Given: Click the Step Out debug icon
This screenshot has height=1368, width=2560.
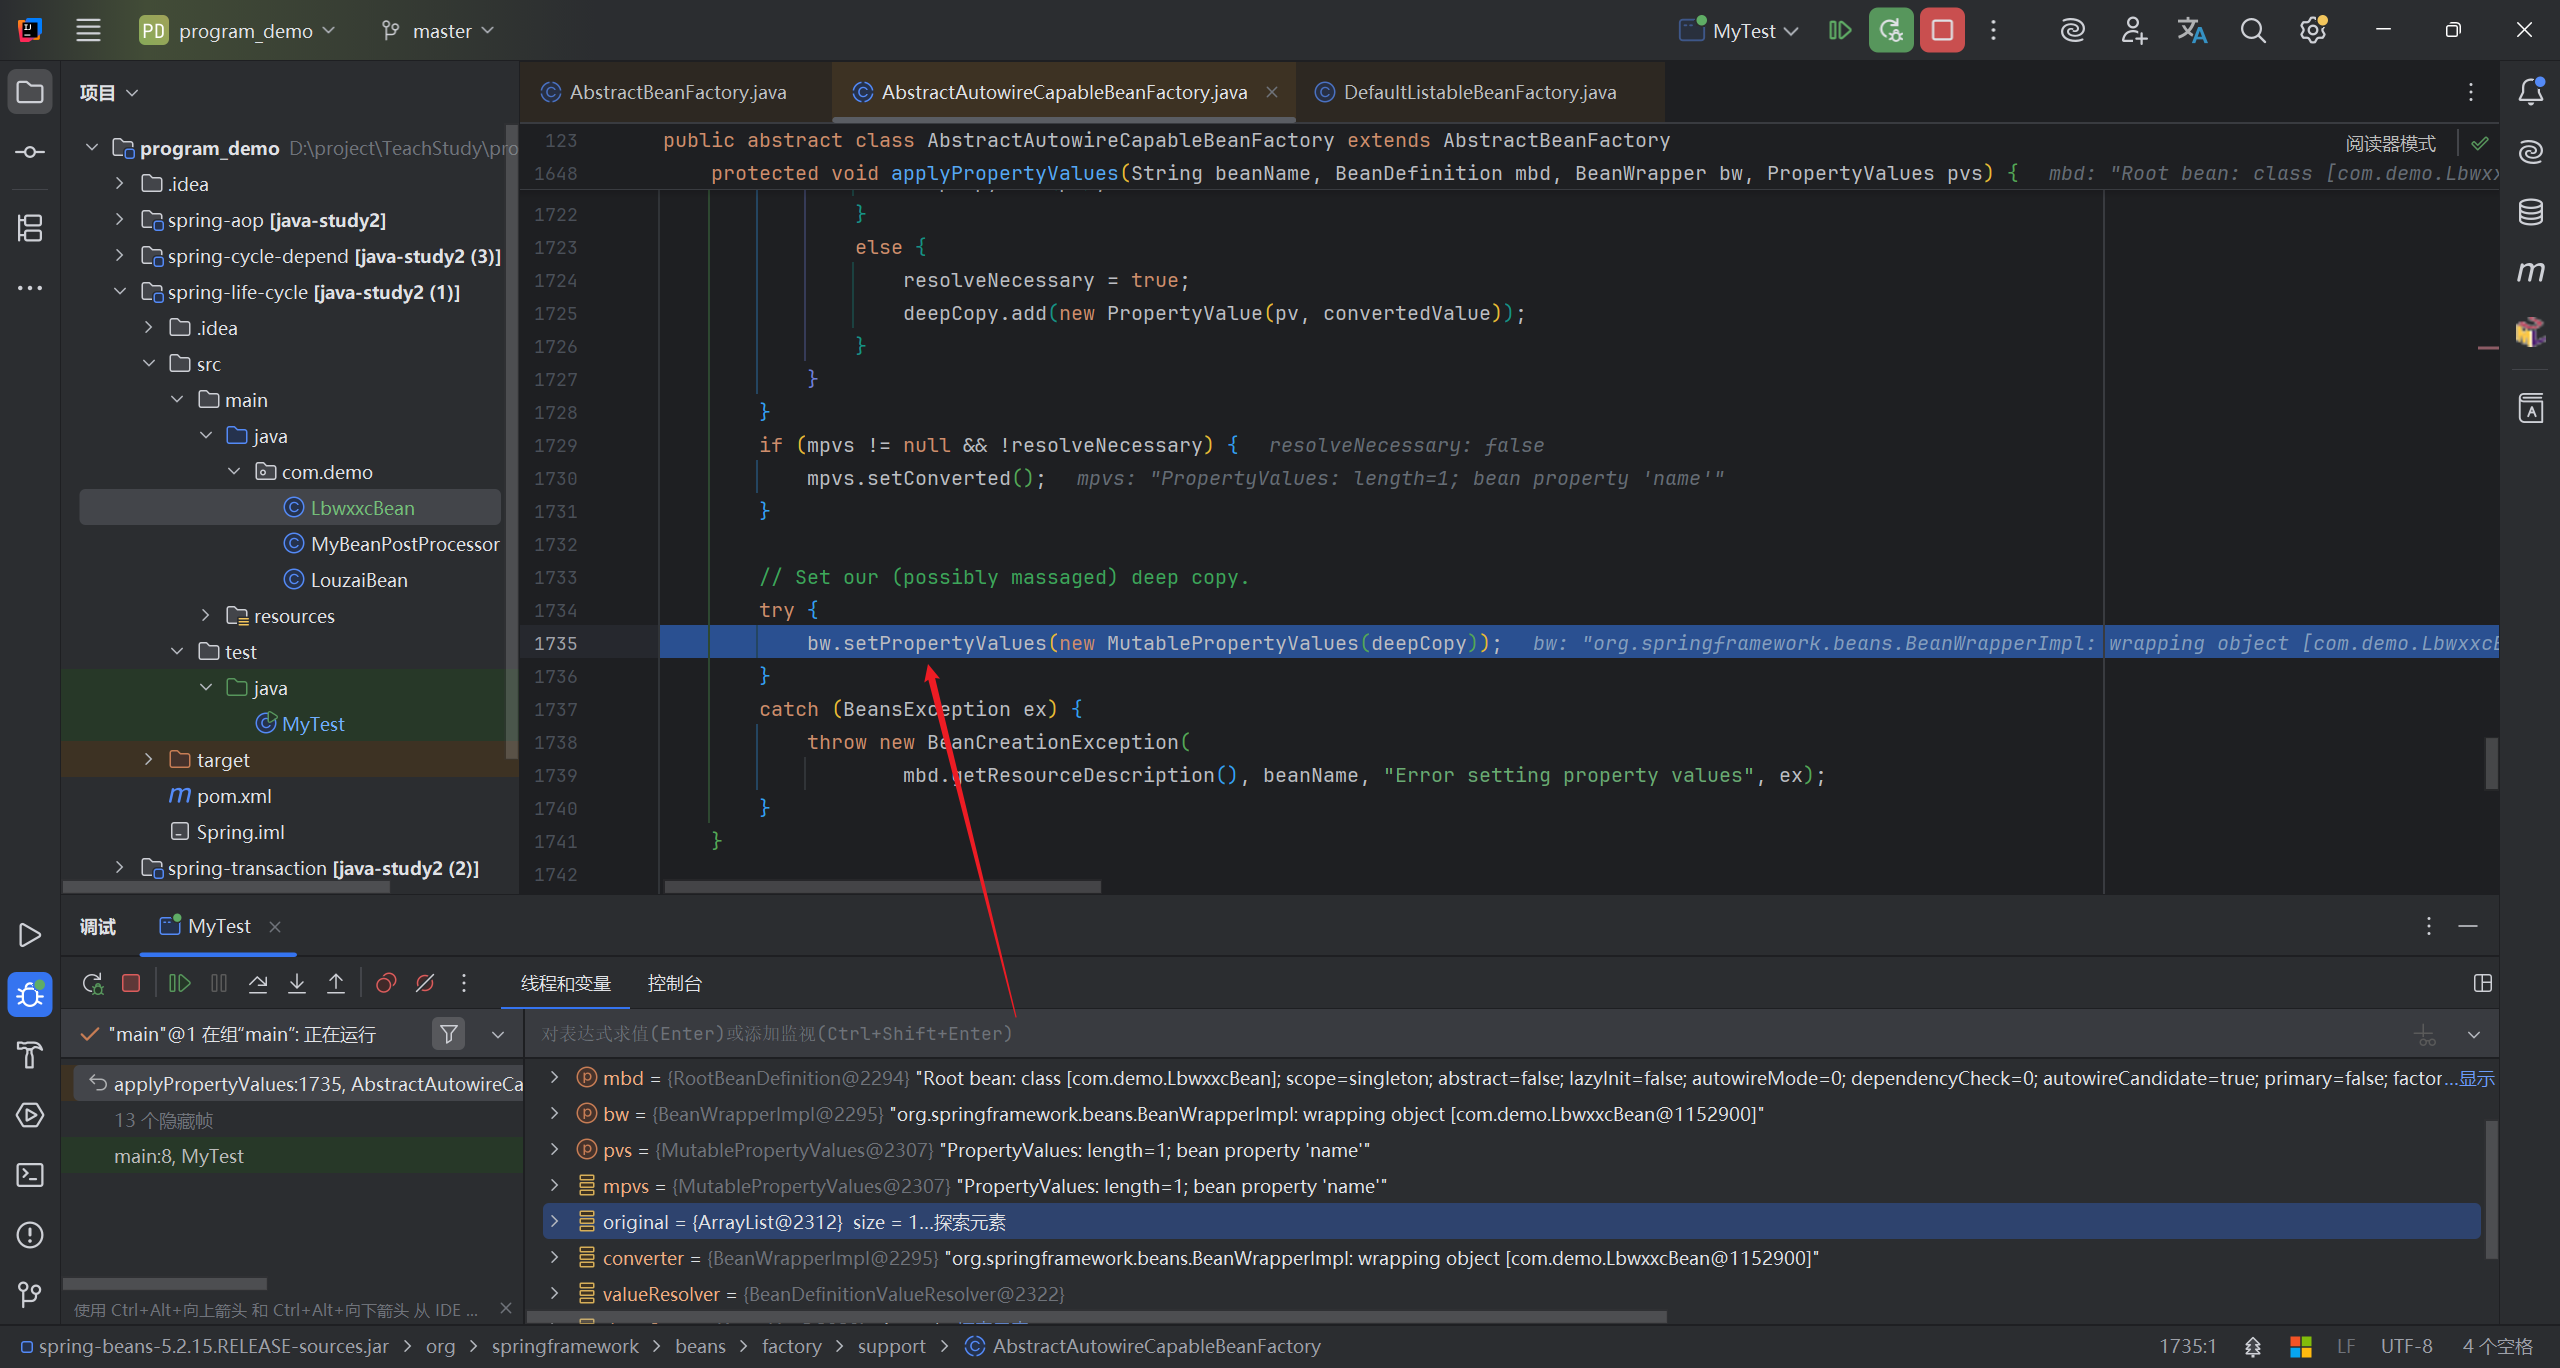Looking at the screenshot, I should (x=336, y=984).
